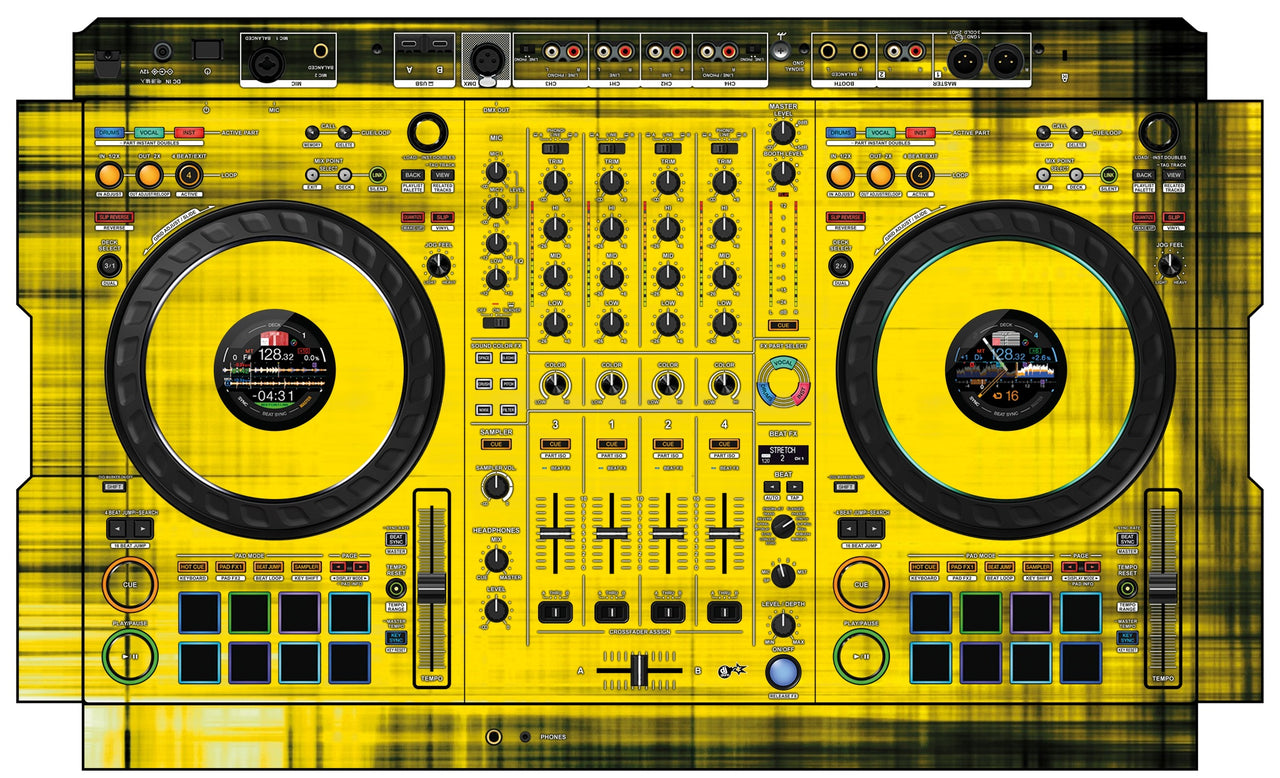Viewport: 1280px width, 778px height.
Task: Enable left deck KEY SYNC
Action: (395, 637)
